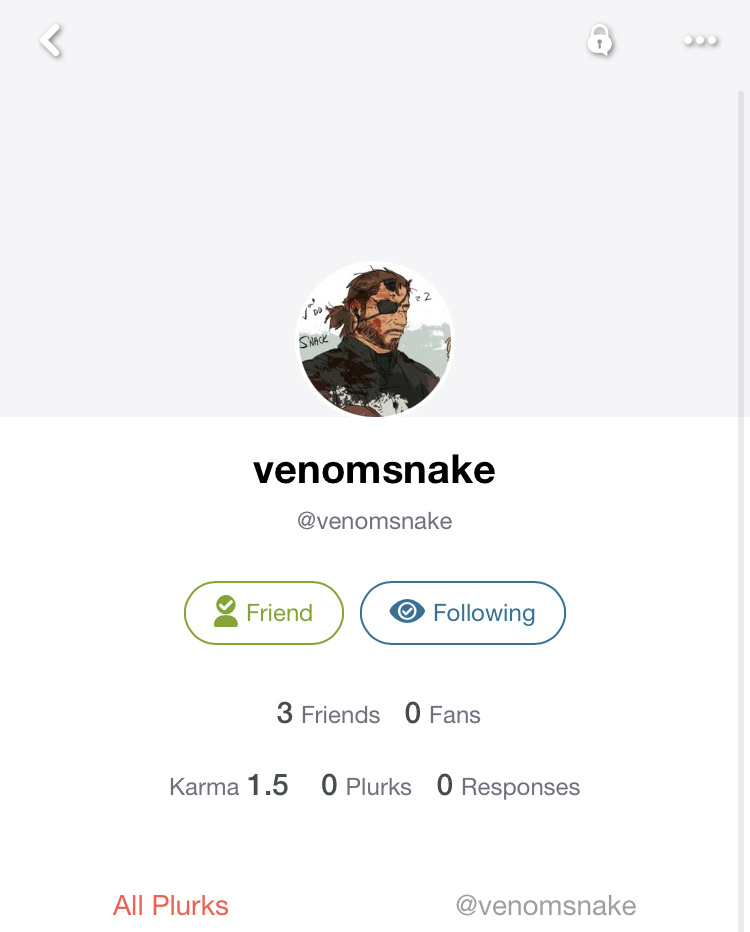Click the Karma 1.5 stat

229,786
